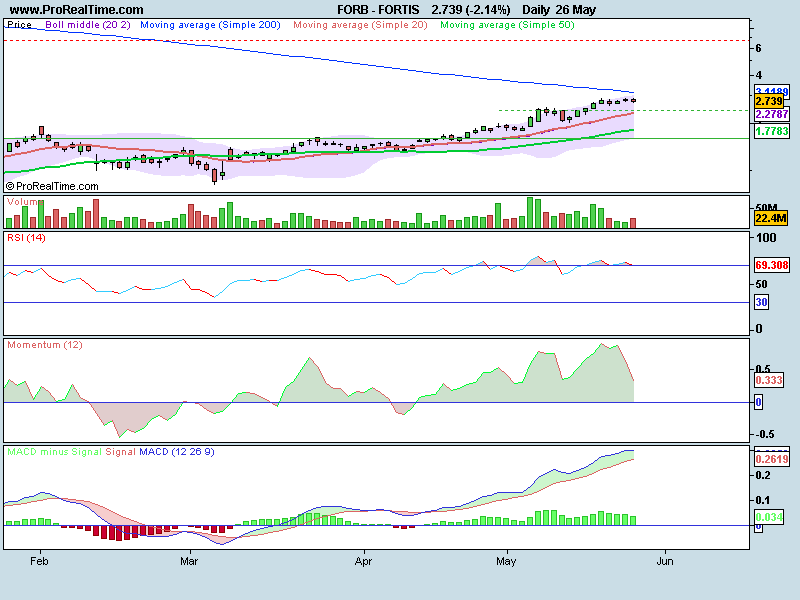Click the green 1.7783 moving average tag
The height and width of the screenshot is (600, 800).
(x=771, y=131)
